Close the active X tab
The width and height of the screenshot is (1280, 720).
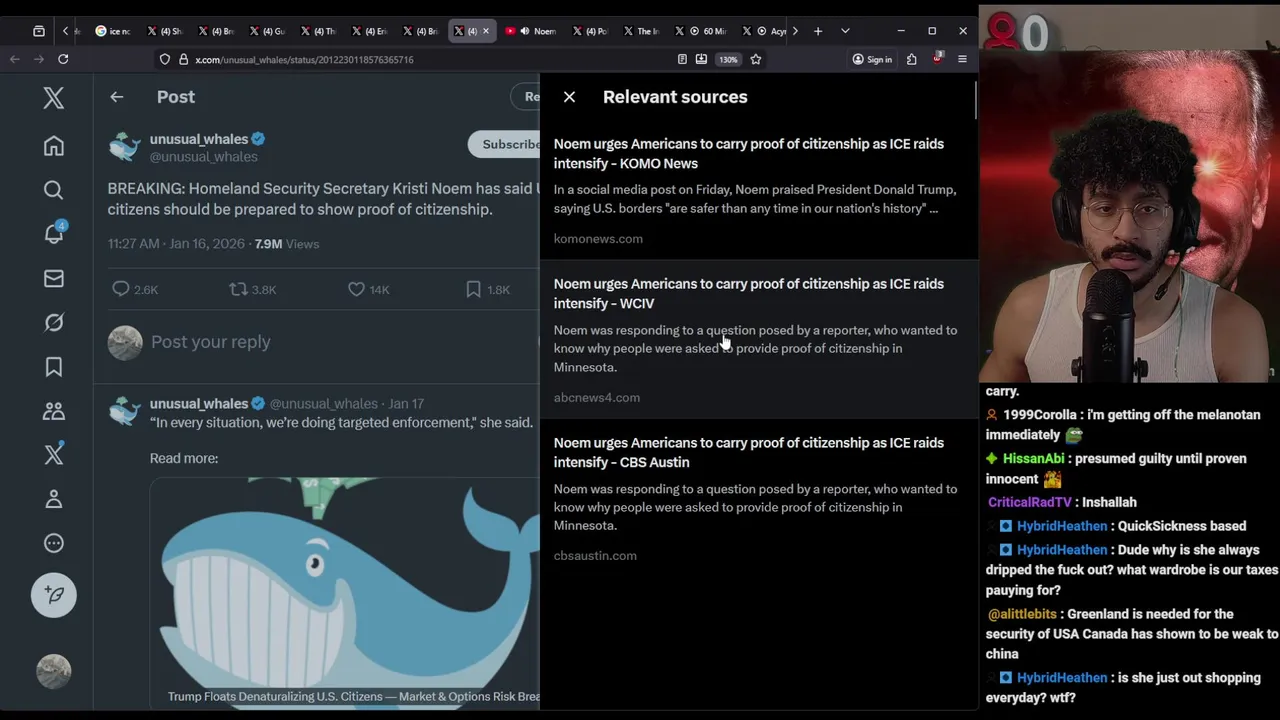(486, 31)
